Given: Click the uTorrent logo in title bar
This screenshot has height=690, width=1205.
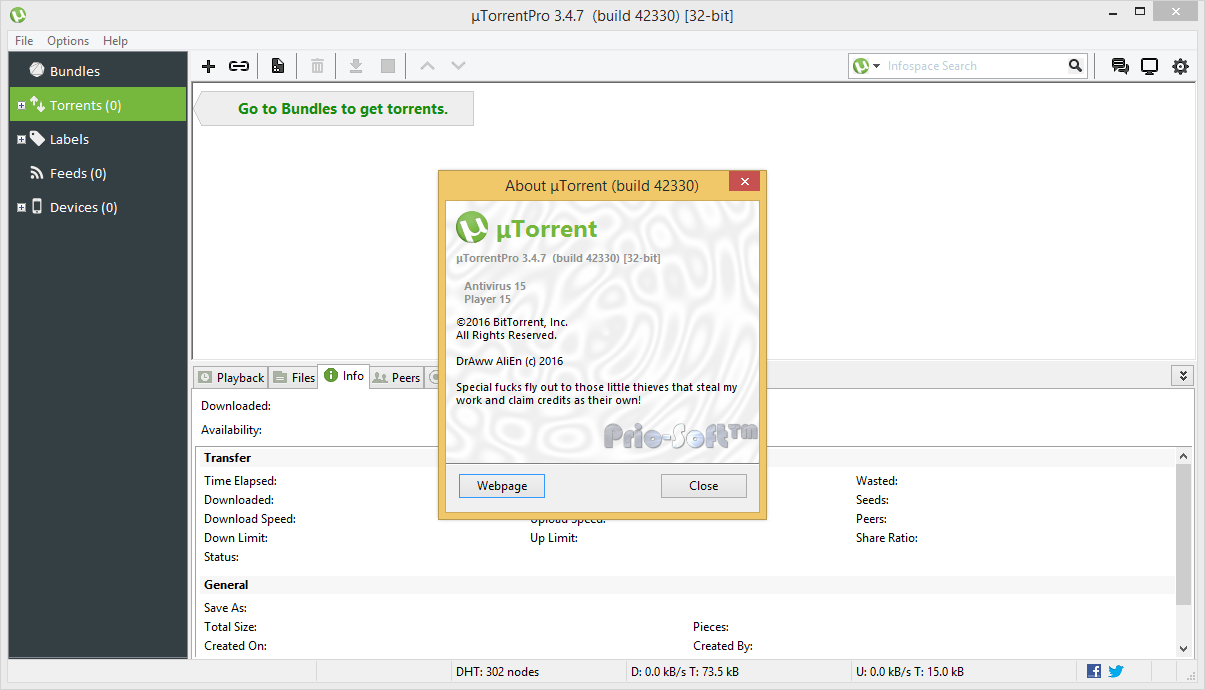Looking at the screenshot, I should point(18,15).
